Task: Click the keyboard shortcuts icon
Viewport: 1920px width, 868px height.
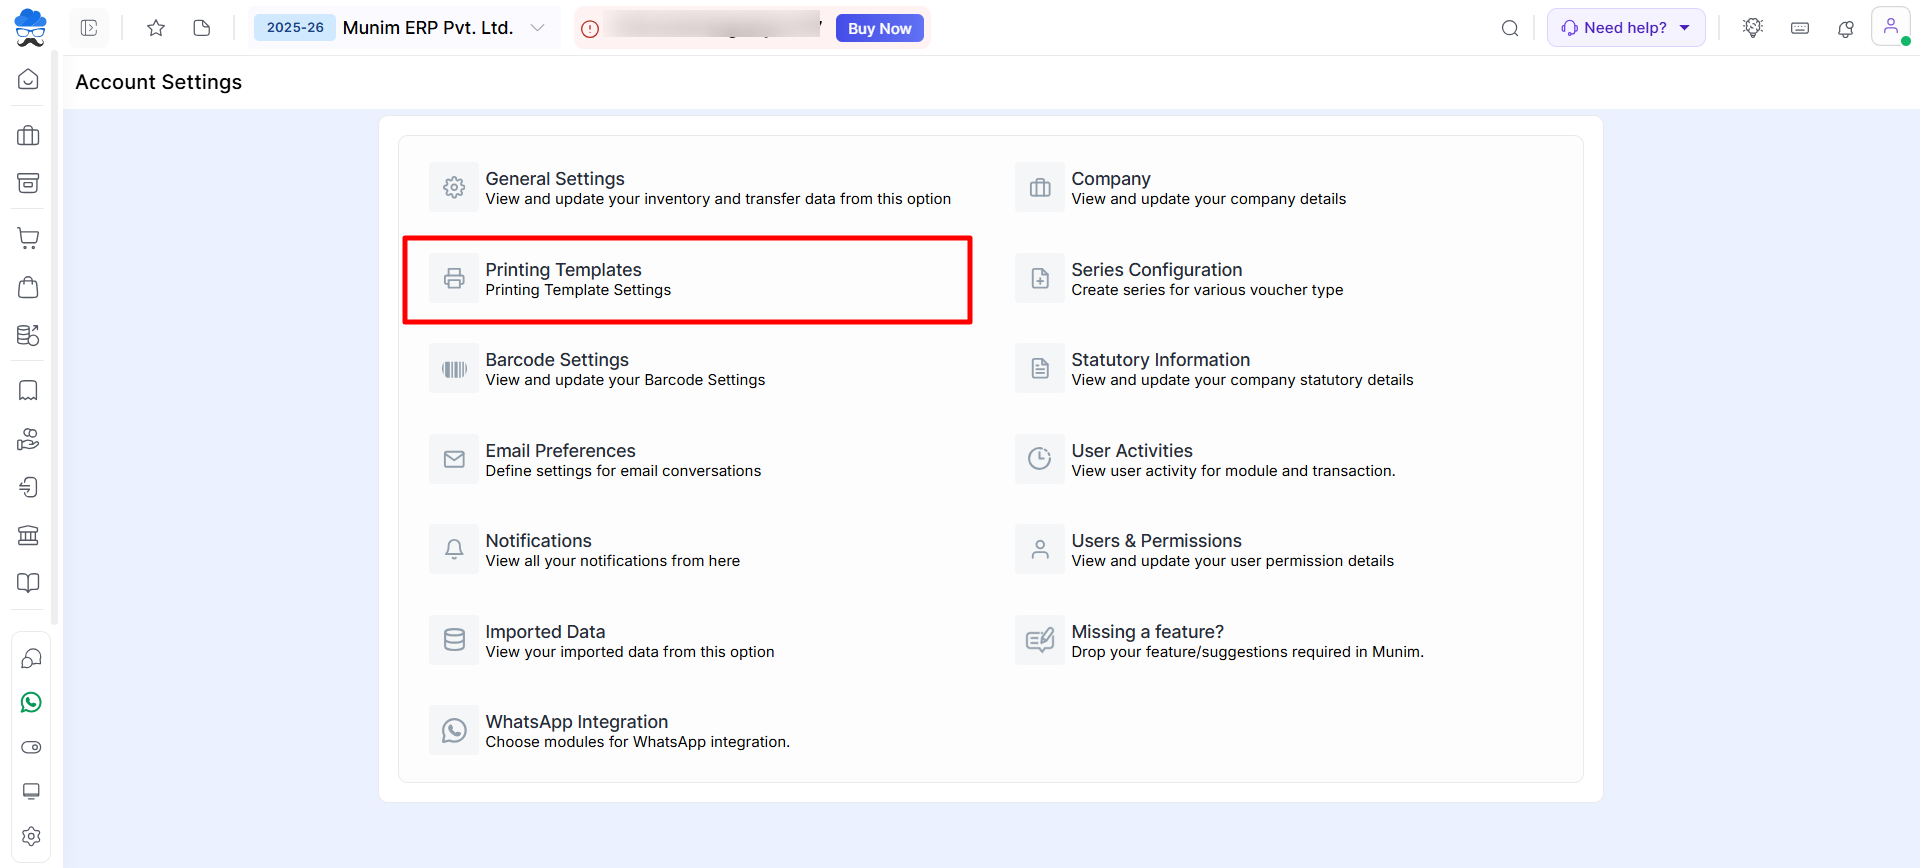Action: coord(1800,28)
